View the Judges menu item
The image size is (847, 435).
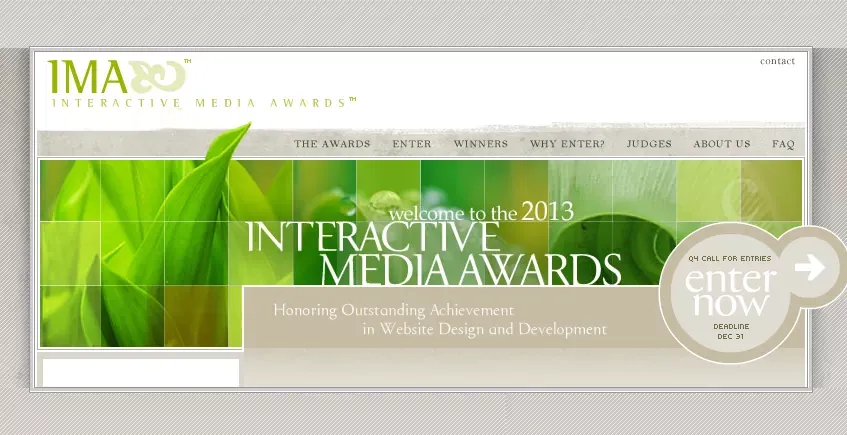point(649,144)
